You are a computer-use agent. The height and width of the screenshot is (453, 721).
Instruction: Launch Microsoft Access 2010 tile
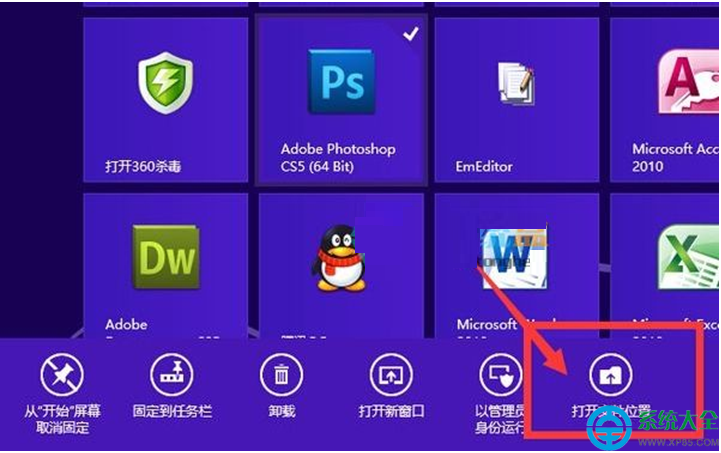[x=665, y=100]
